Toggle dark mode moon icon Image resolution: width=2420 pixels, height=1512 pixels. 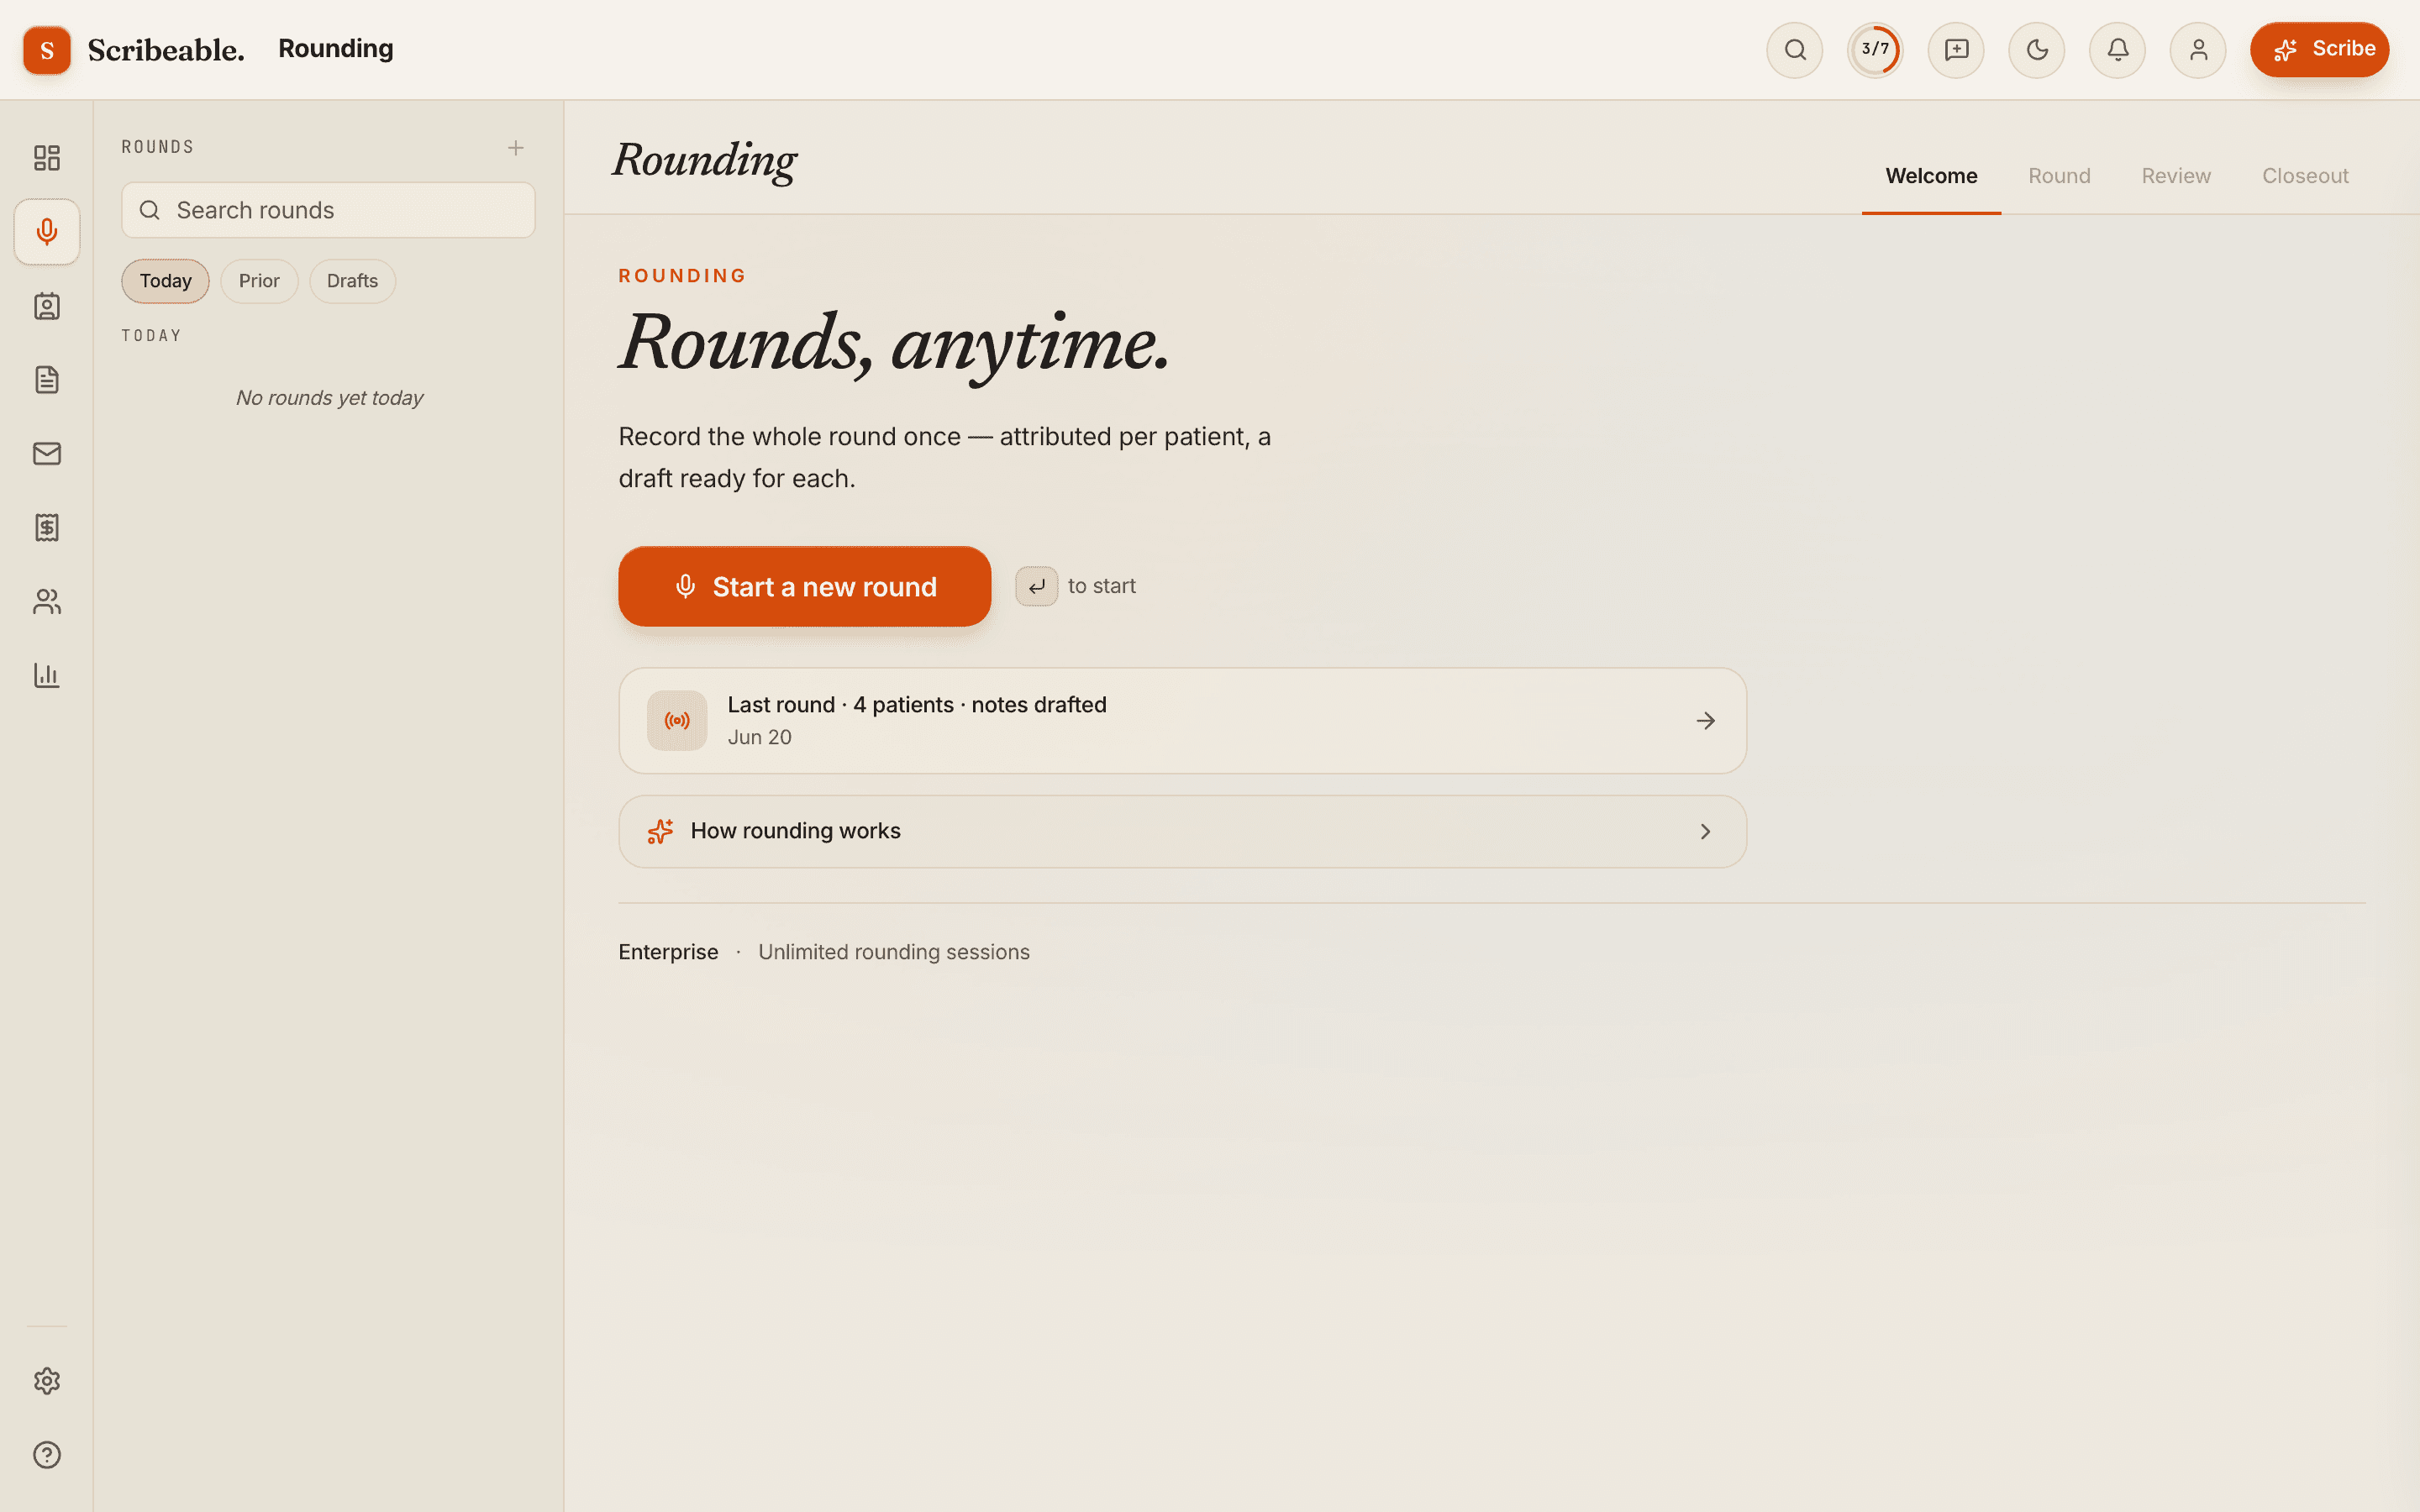[2037, 50]
